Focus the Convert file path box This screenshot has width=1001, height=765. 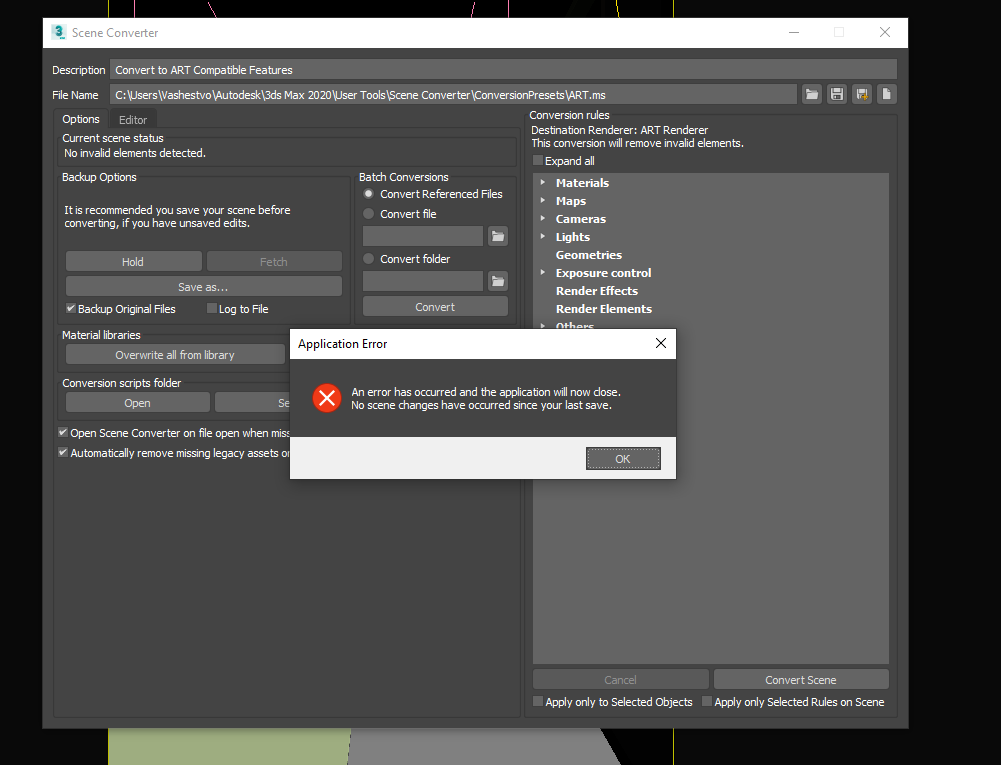click(x=423, y=236)
